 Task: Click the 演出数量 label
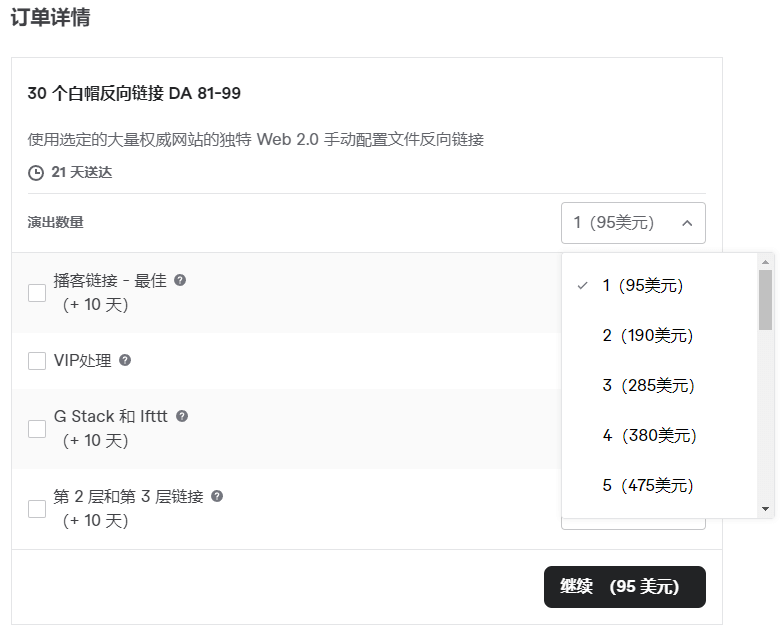(56, 222)
